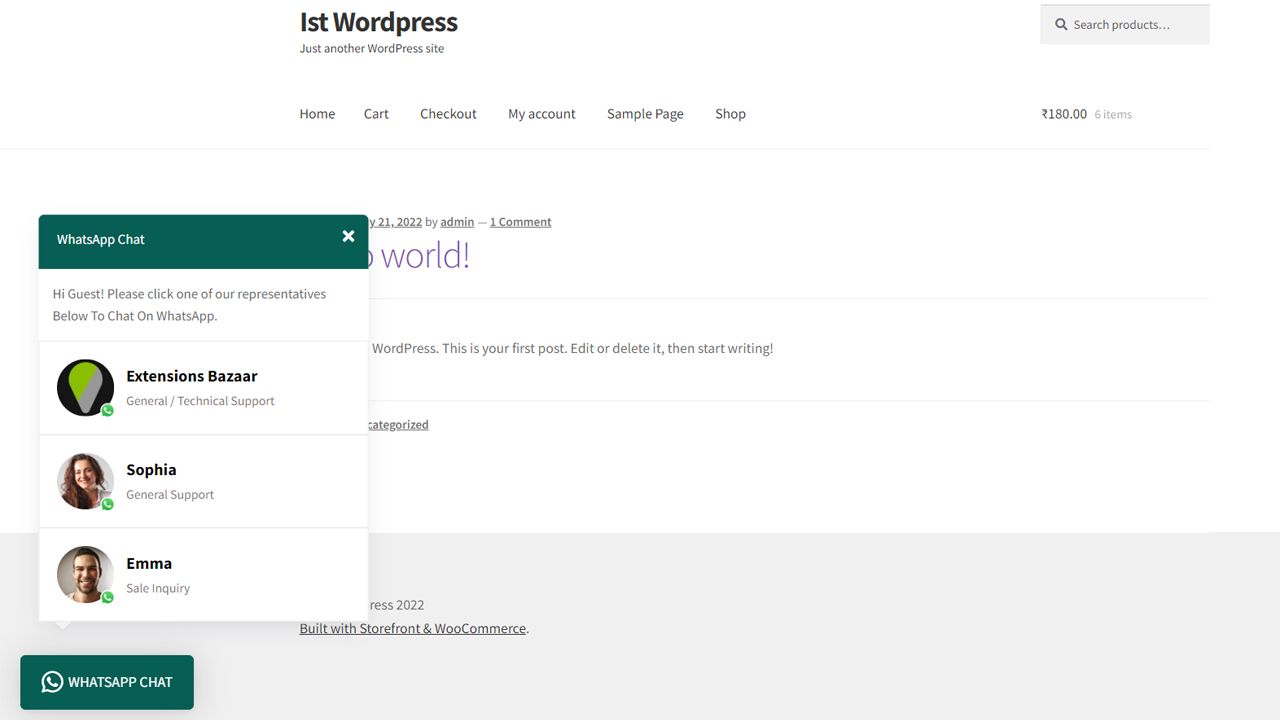Start chat with Sophia
Screen dimensions: 1280x720
click(203, 481)
